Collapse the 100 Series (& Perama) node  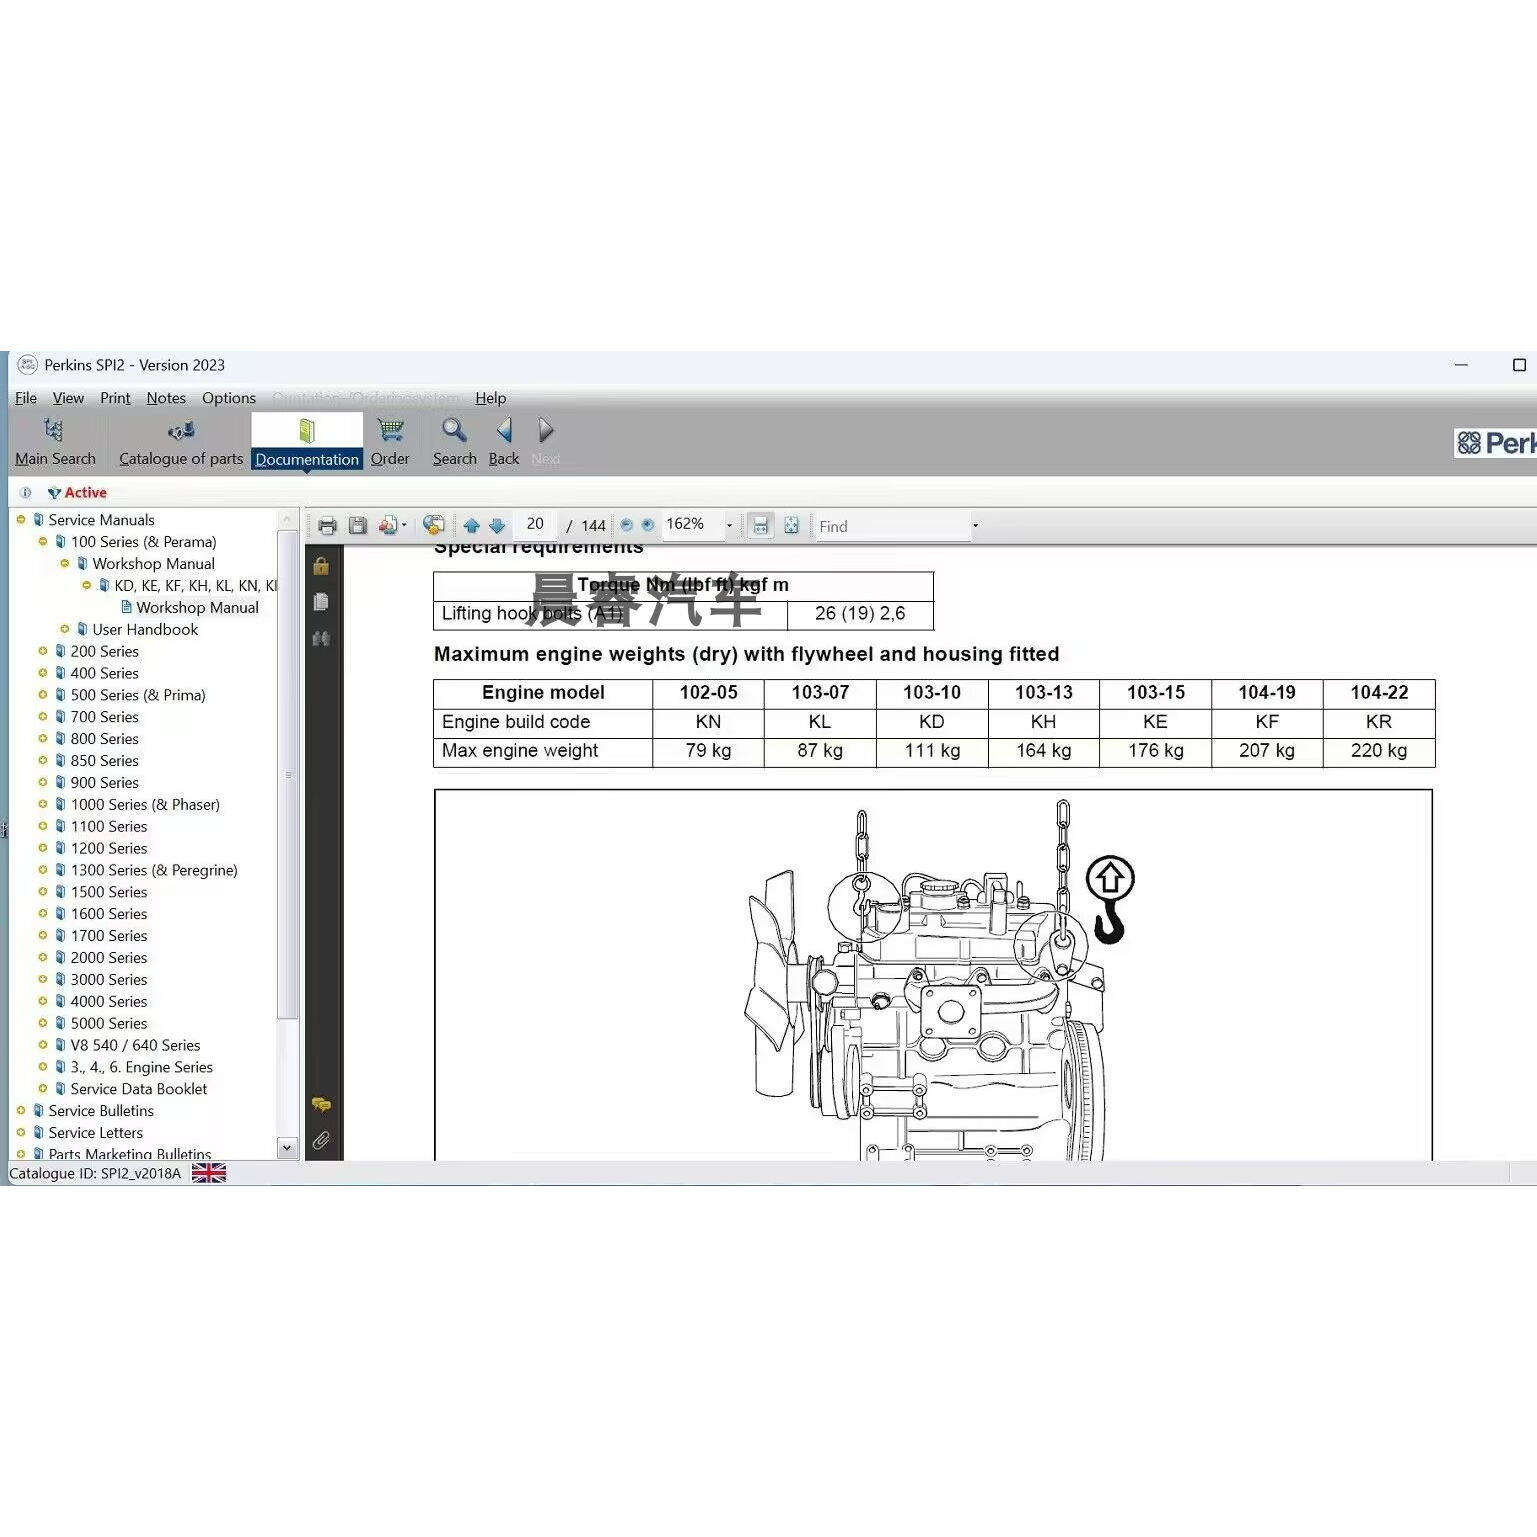pyautogui.click(x=43, y=542)
